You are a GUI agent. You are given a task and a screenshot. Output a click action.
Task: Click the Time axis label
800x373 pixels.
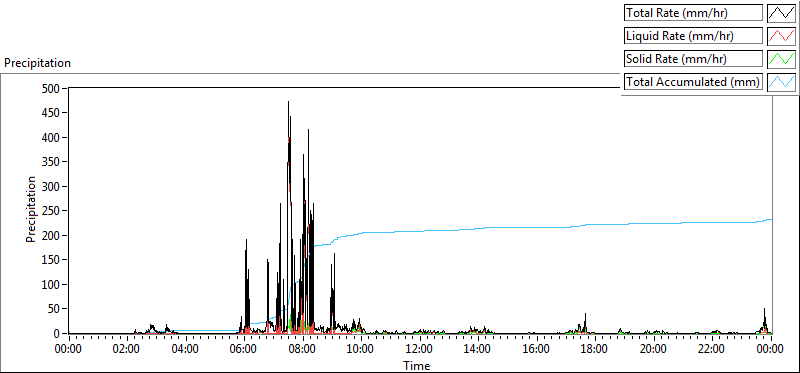[417, 365]
